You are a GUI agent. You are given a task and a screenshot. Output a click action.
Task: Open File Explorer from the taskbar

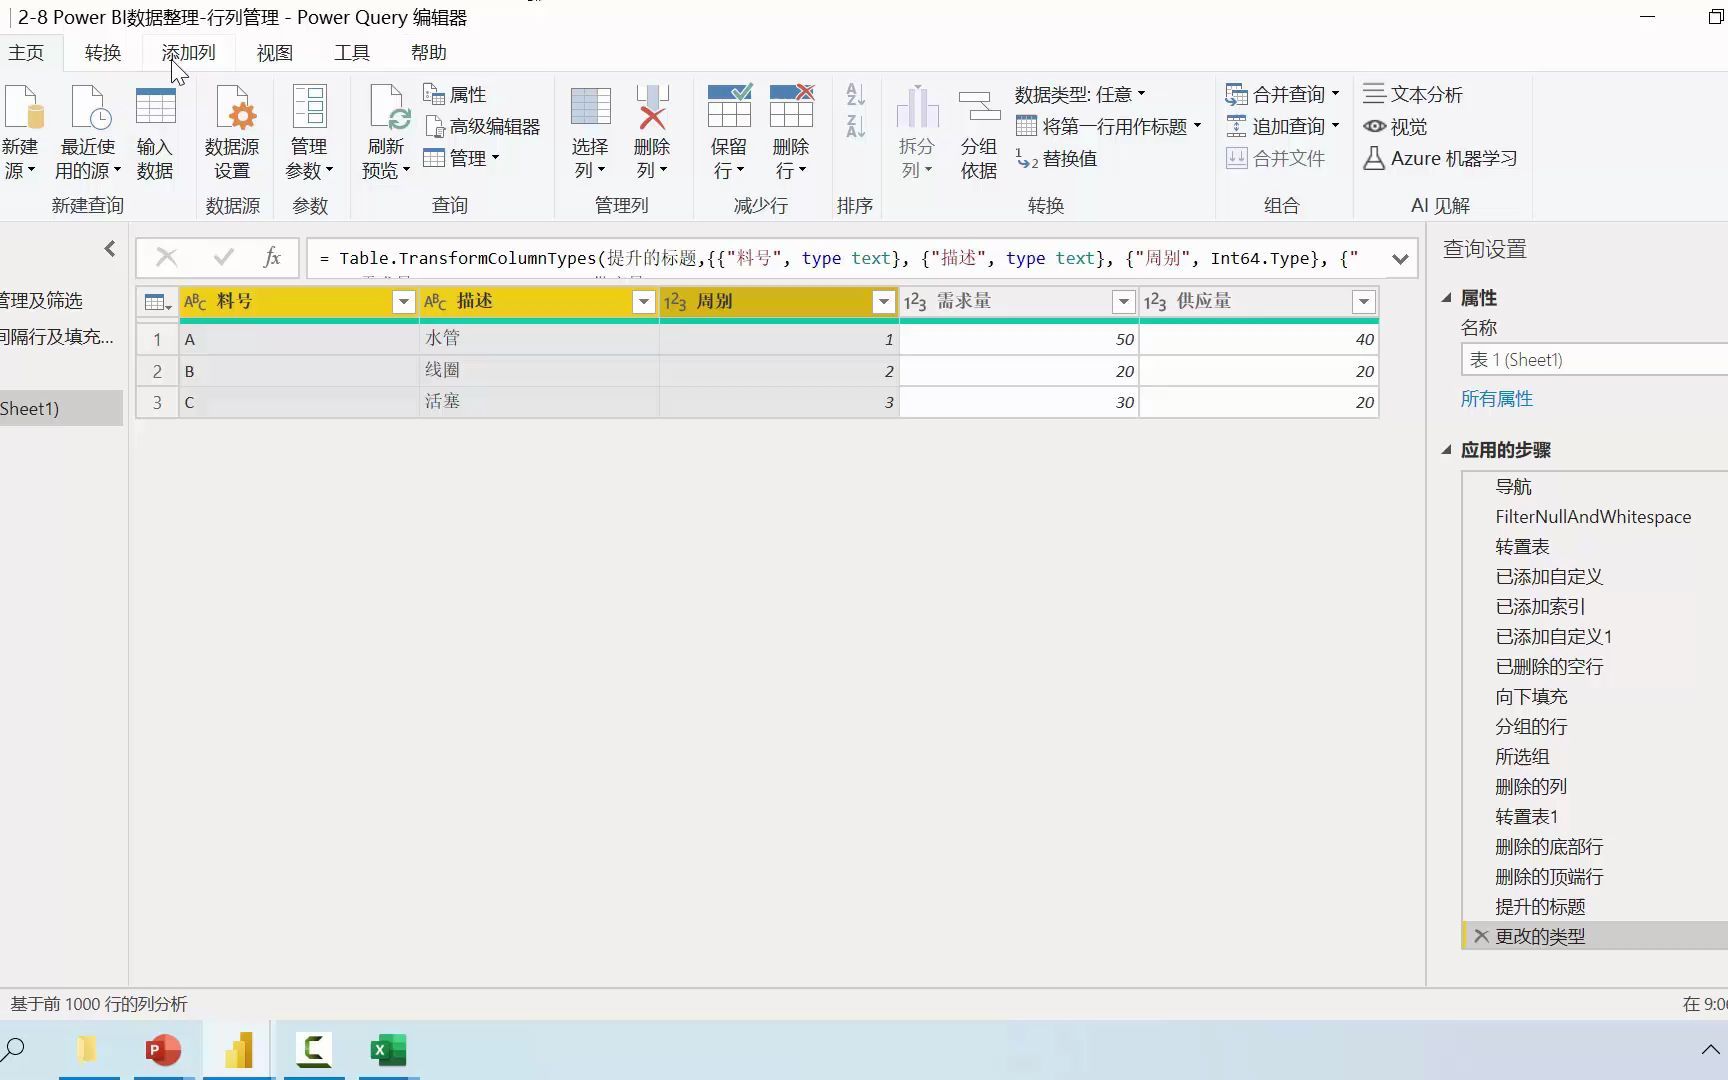pos(87,1050)
